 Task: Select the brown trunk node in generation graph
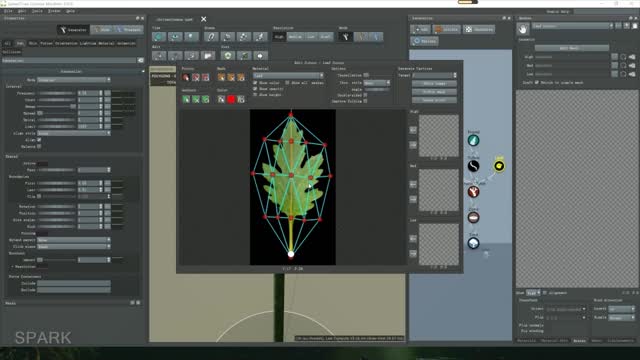[473, 218]
